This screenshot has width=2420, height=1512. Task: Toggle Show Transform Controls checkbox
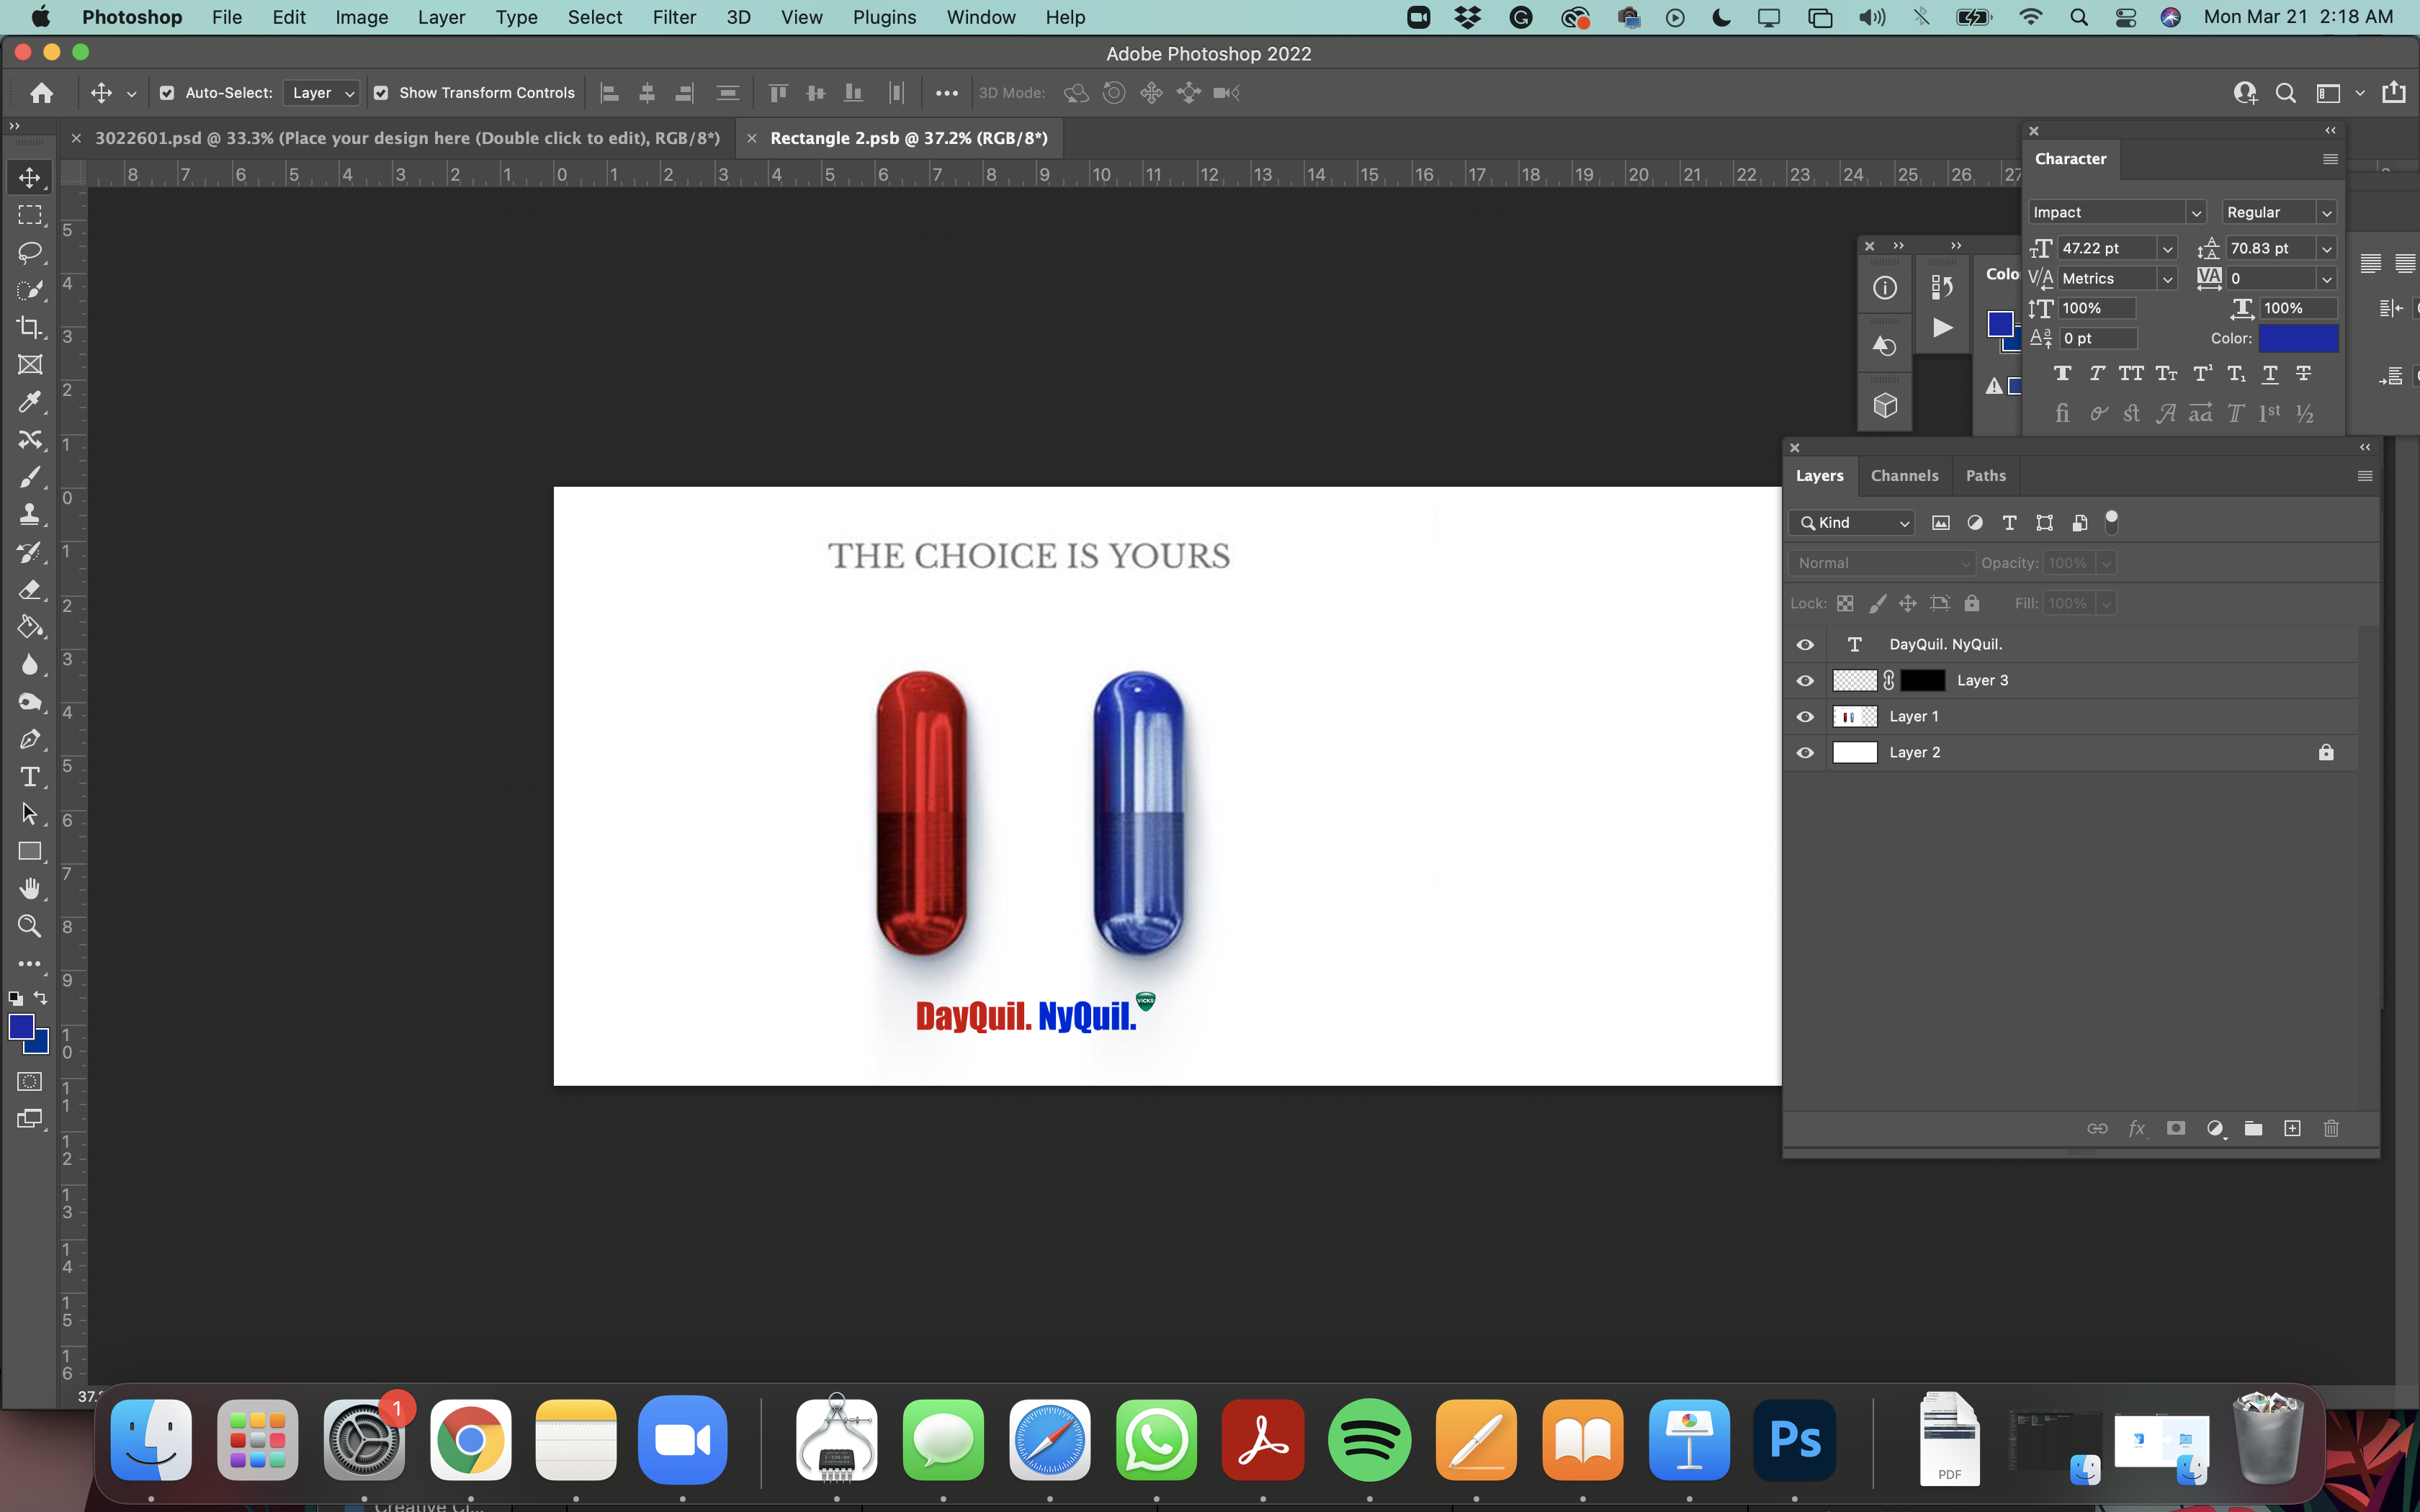point(381,93)
